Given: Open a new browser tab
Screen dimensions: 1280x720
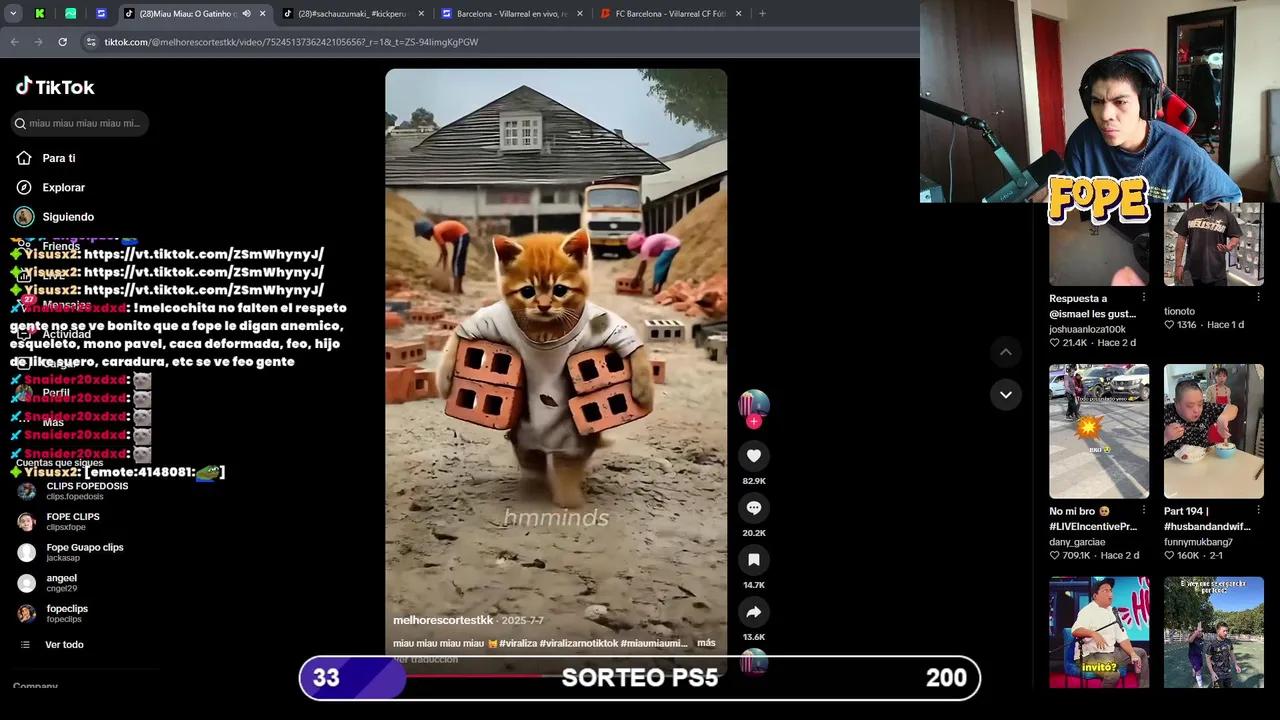Looking at the screenshot, I should pos(762,14).
